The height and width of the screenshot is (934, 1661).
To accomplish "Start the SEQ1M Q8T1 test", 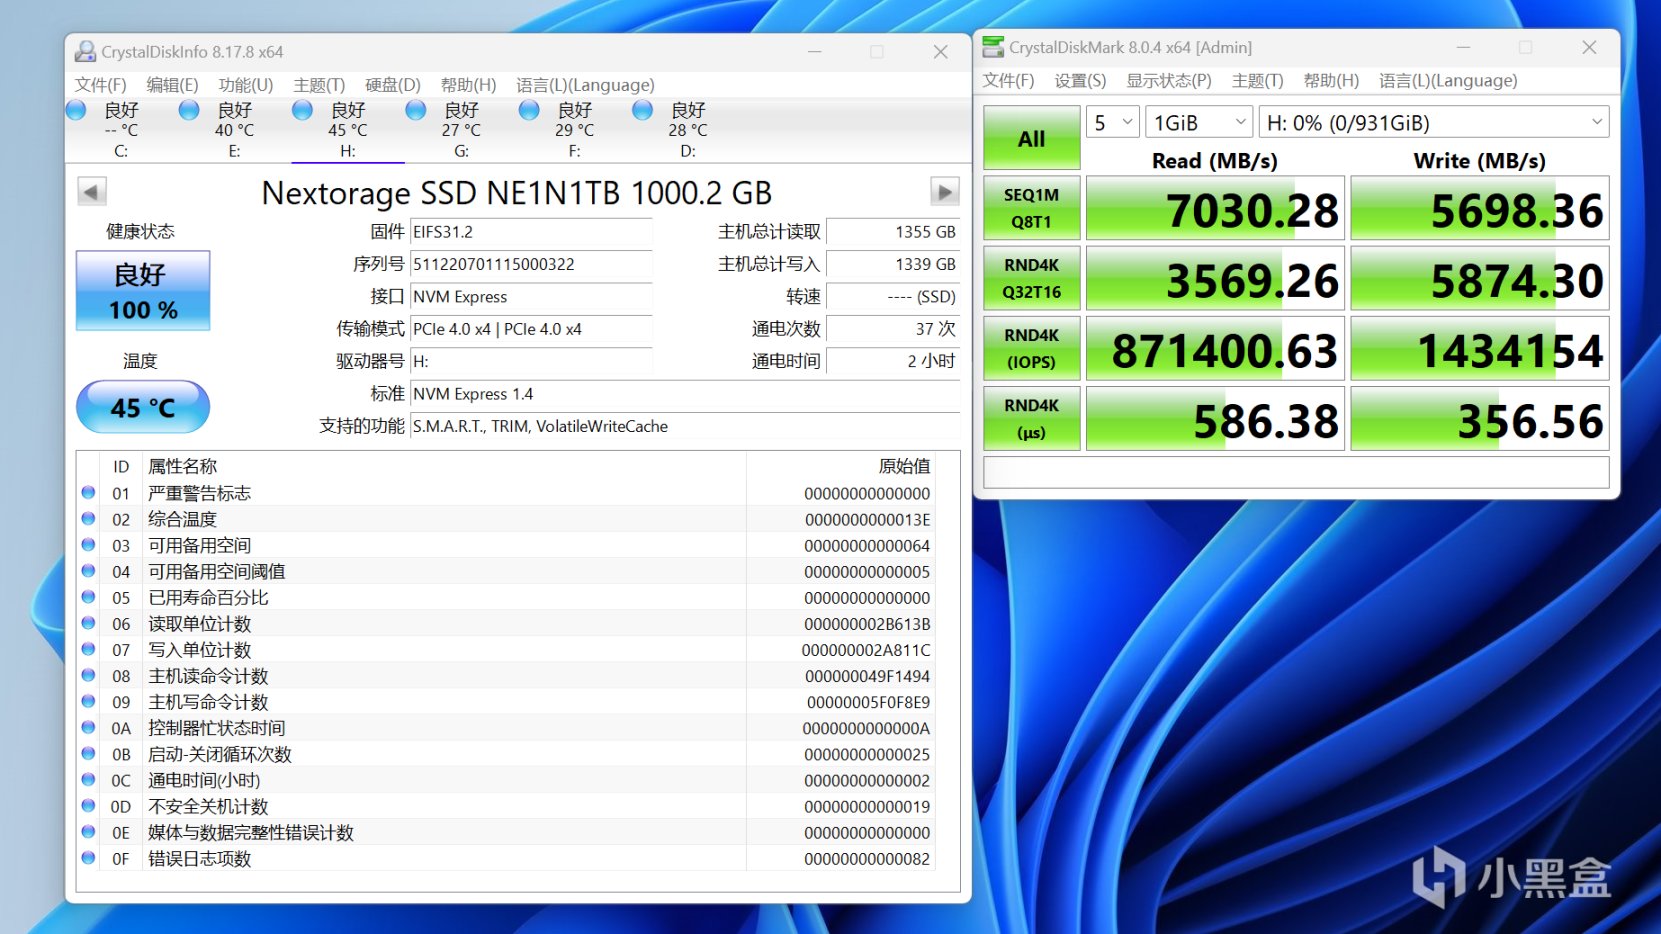I will [x=1031, y=208].
